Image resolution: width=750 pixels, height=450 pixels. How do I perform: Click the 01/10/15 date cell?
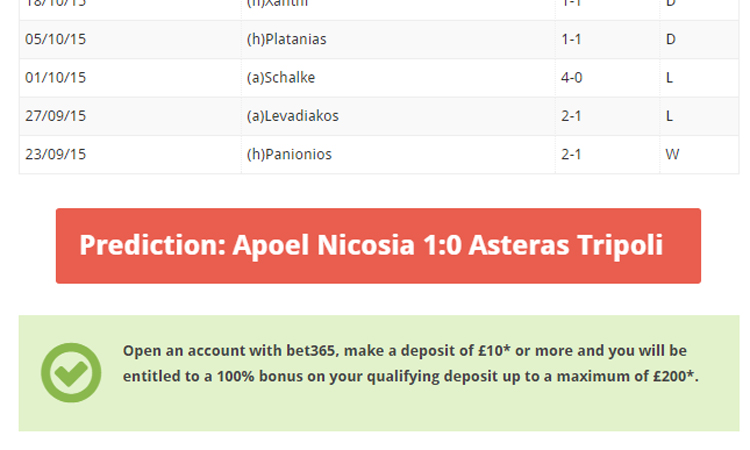pyautogui.click(x=130, y=77)
